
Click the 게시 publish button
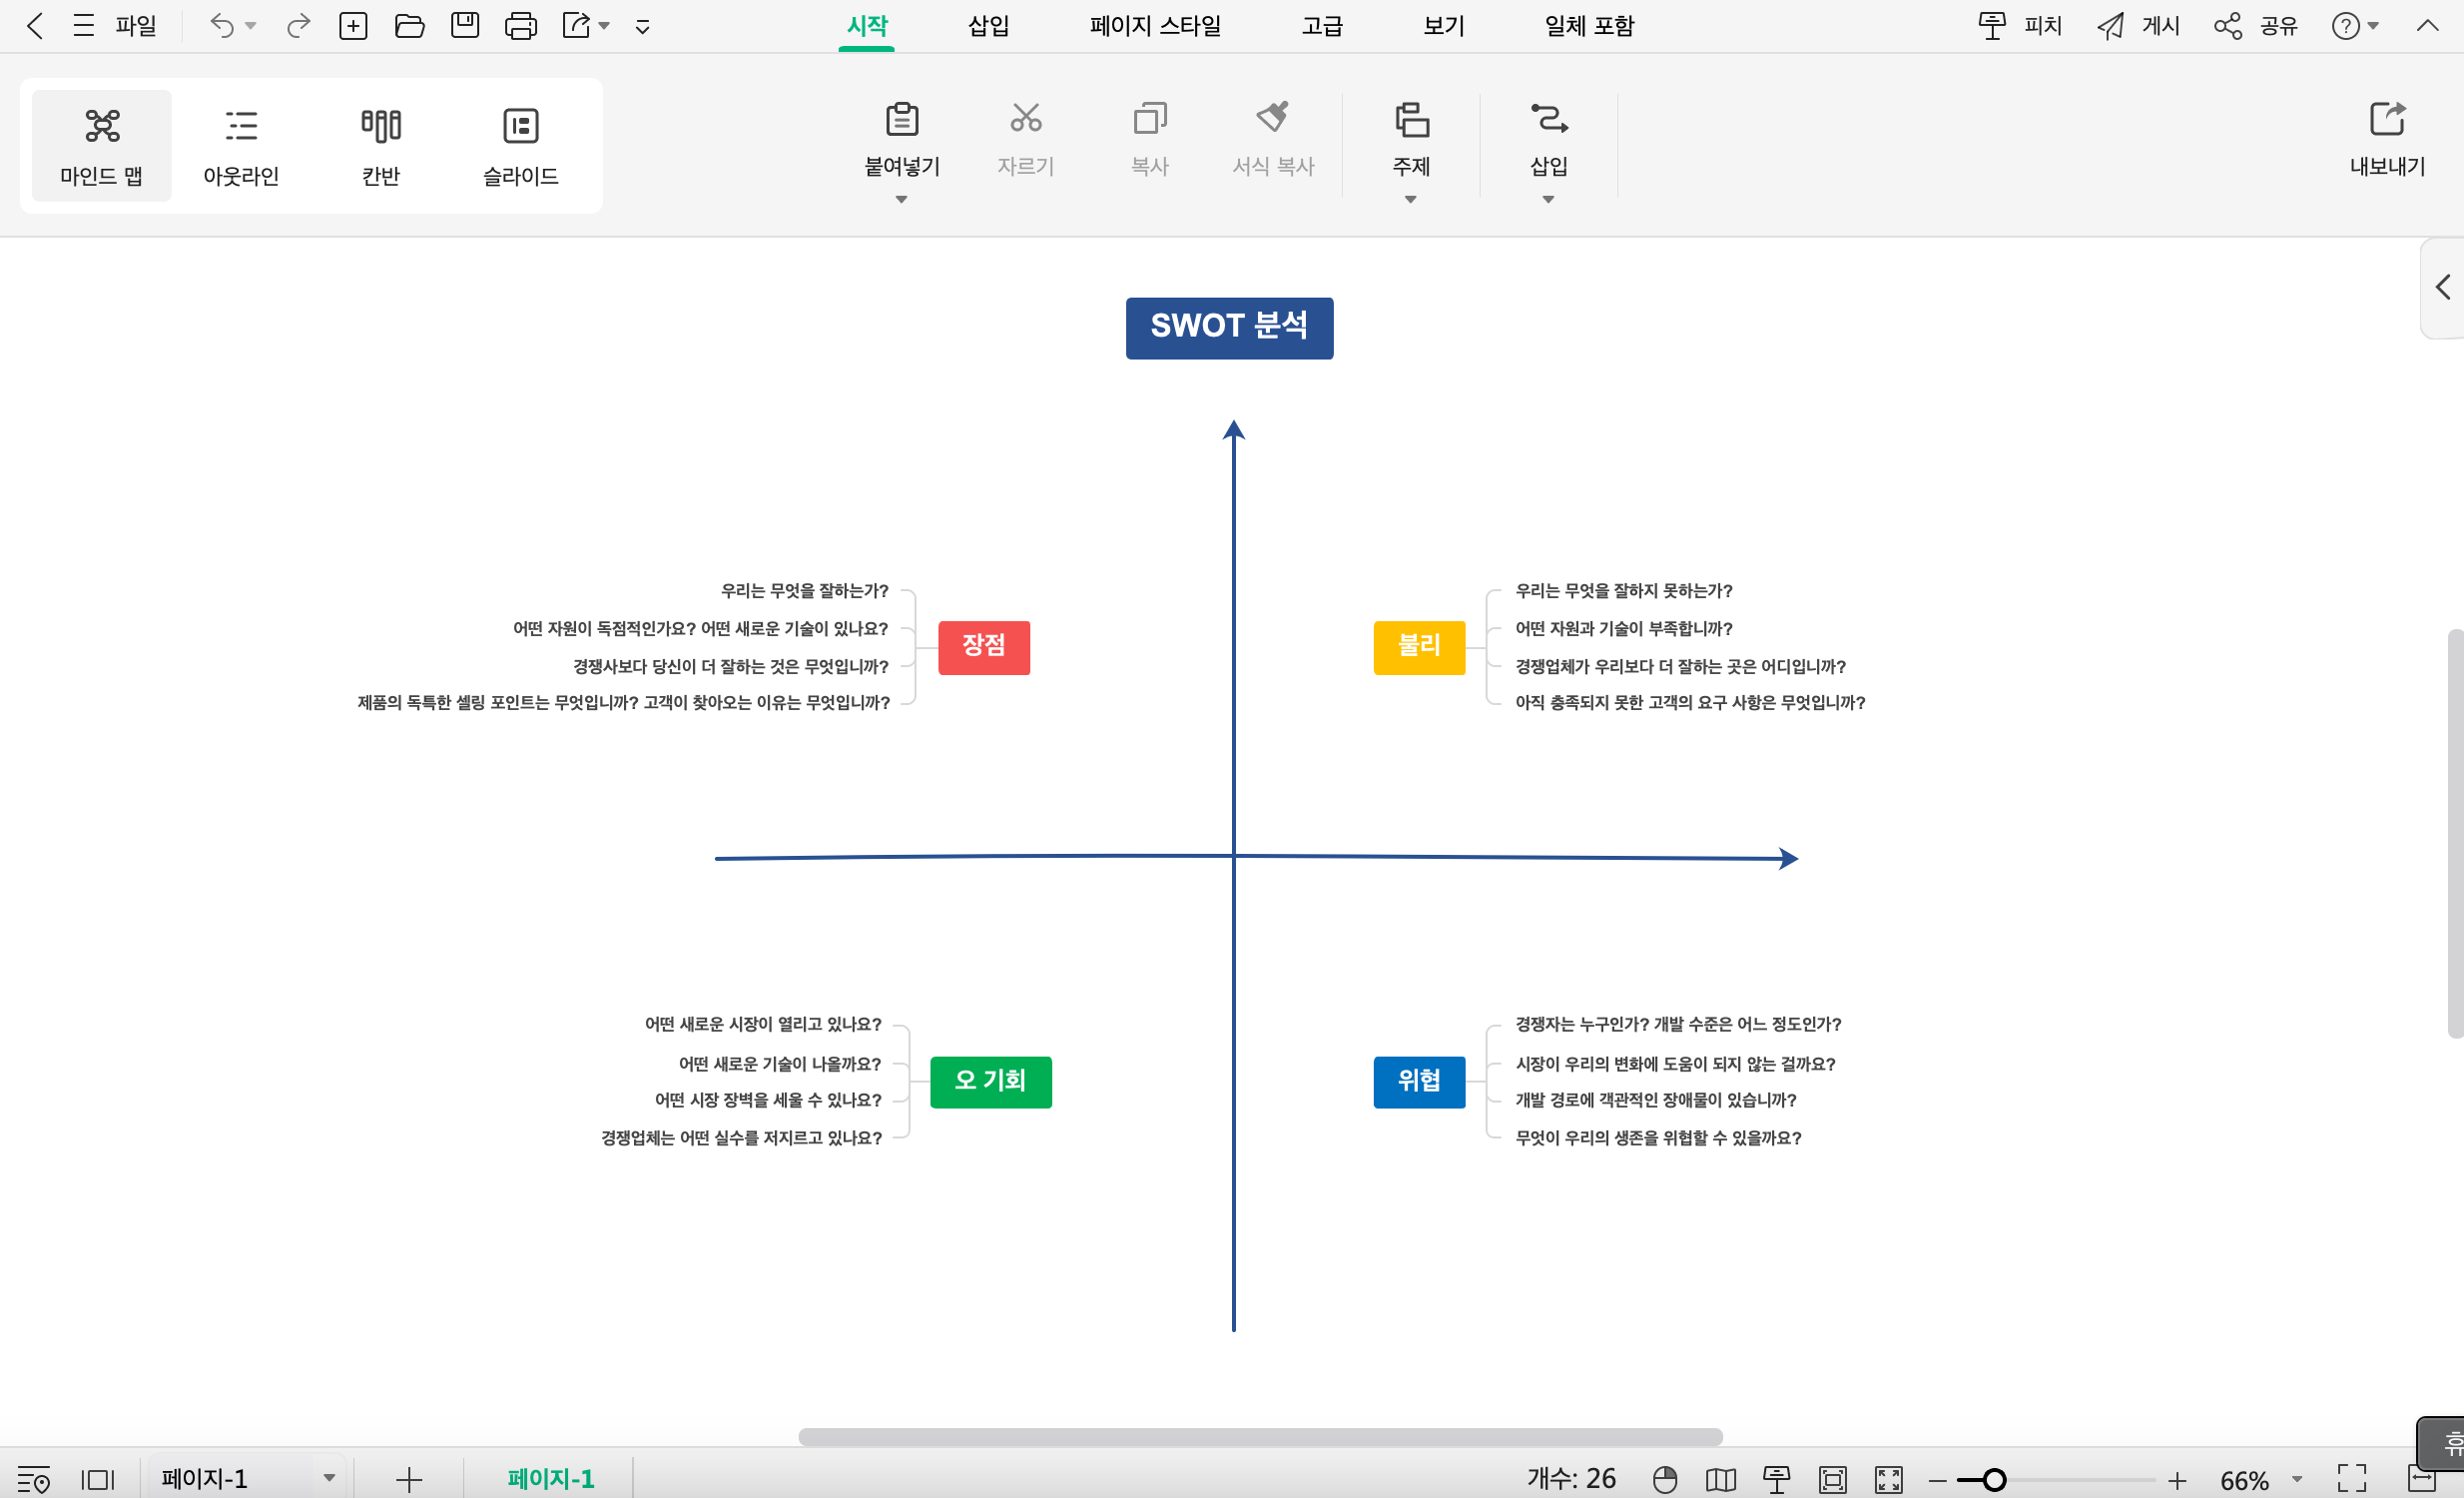[x=2138, y=26]
